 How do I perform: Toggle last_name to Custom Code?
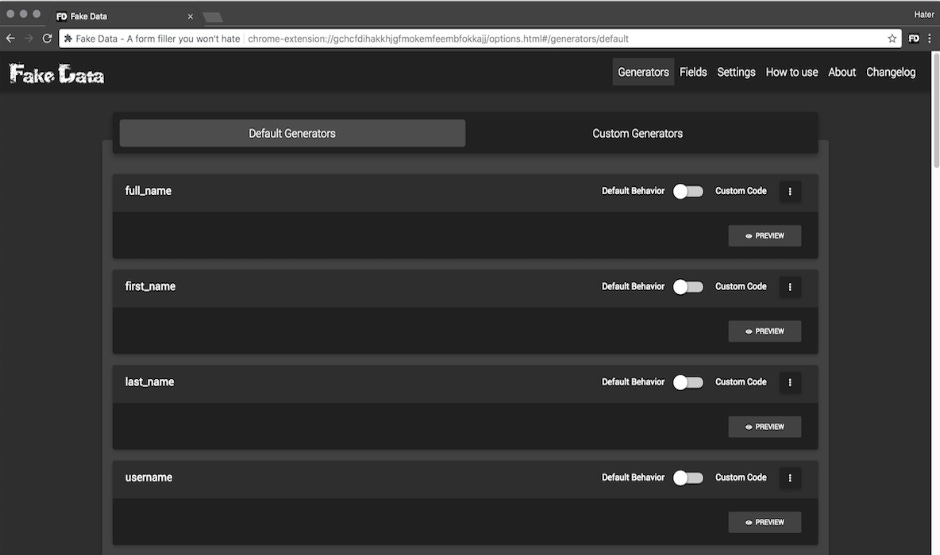688,382
